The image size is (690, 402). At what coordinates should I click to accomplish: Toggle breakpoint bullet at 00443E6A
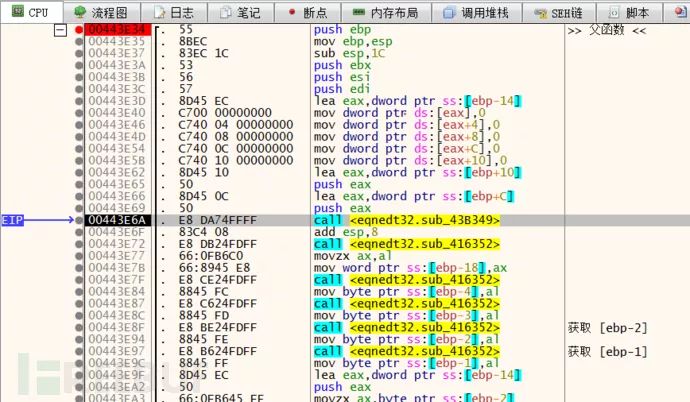pyautogui.click(x=79, y=220)
